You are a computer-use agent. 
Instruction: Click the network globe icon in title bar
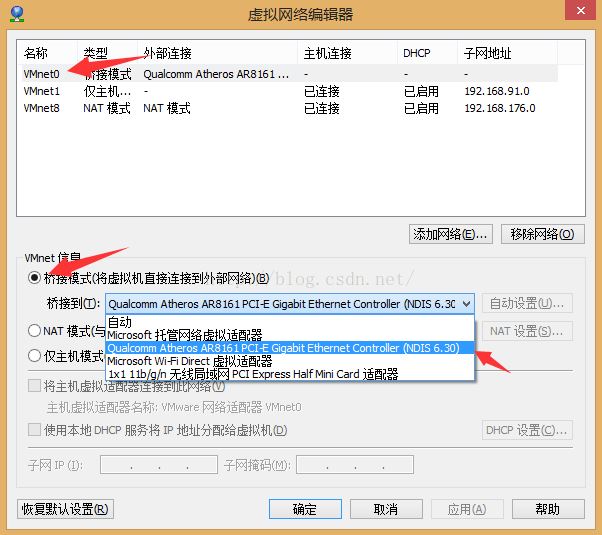click(x=17, y=14)
